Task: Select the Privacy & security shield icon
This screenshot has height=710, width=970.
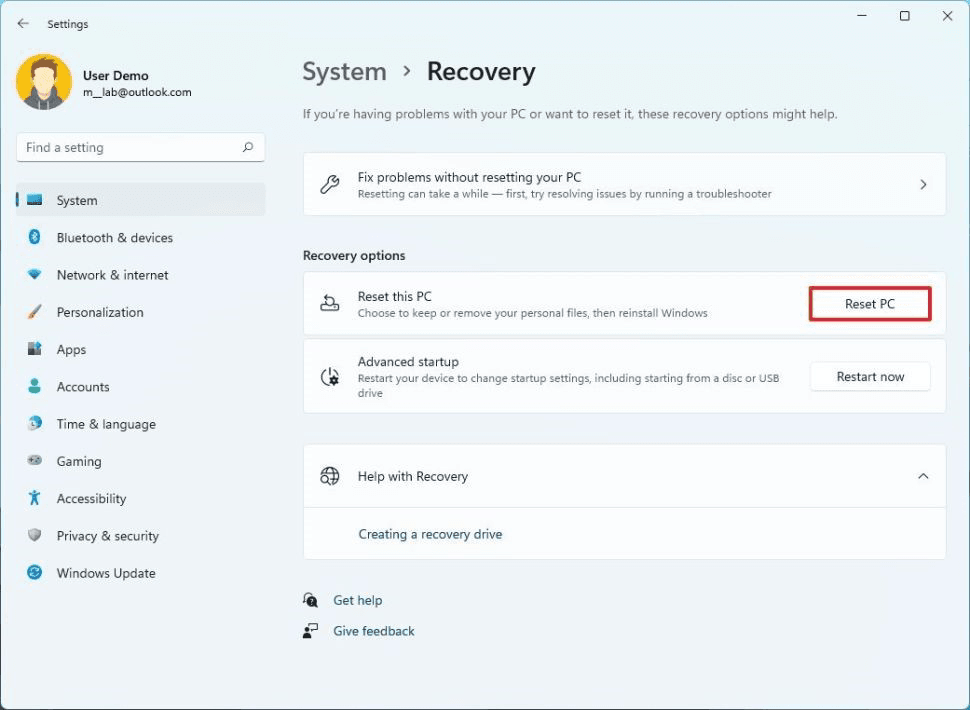Action: 35,536
